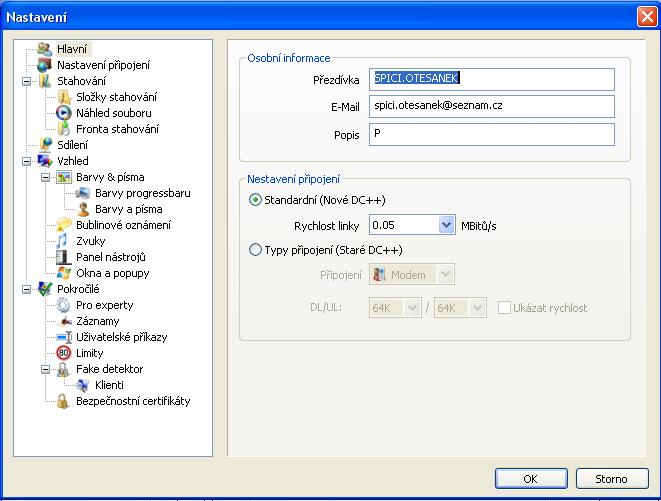Close the Nastavení dialog window
Screen dimensions: 661x501
[x=645, y=16]
